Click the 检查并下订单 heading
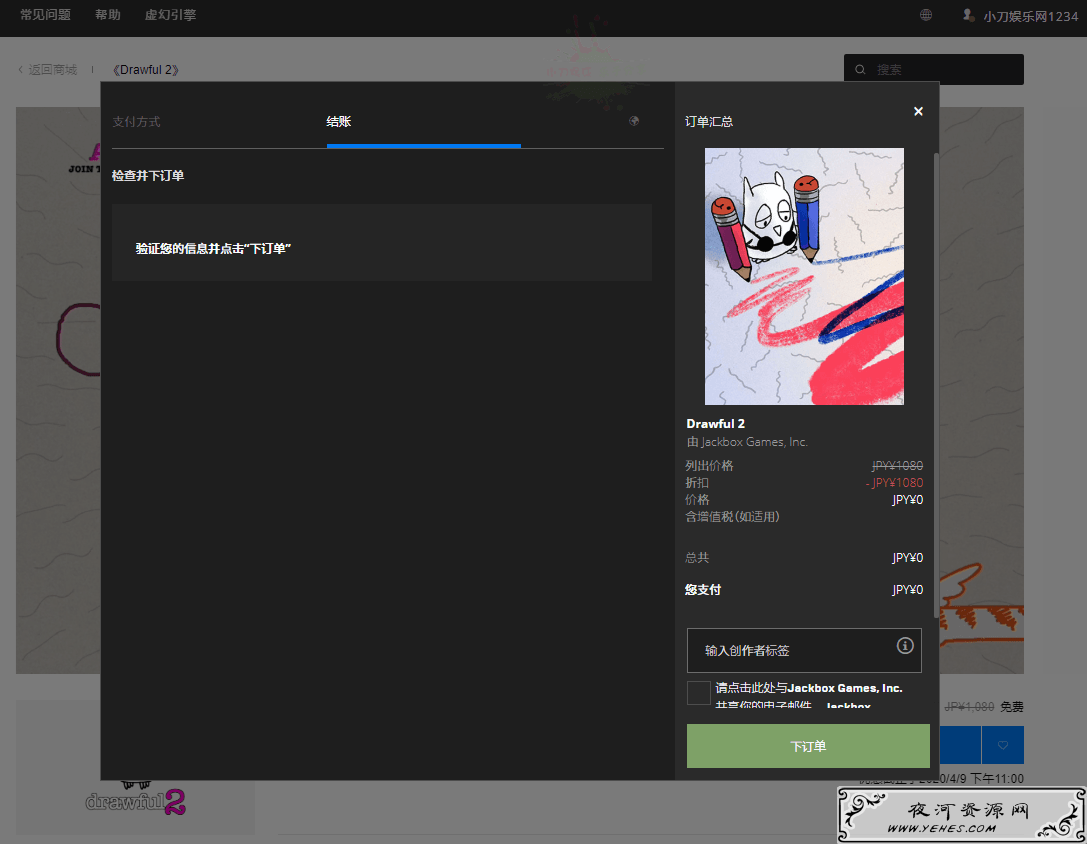Viewport: 1087px width, 844px height. point(148,175)
